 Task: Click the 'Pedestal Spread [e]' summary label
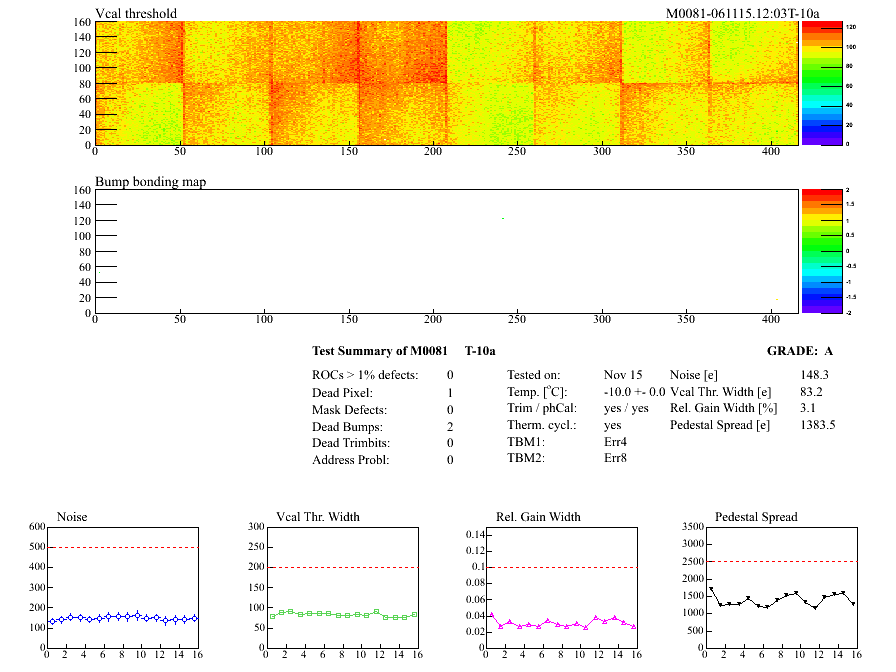coord(720,425)
